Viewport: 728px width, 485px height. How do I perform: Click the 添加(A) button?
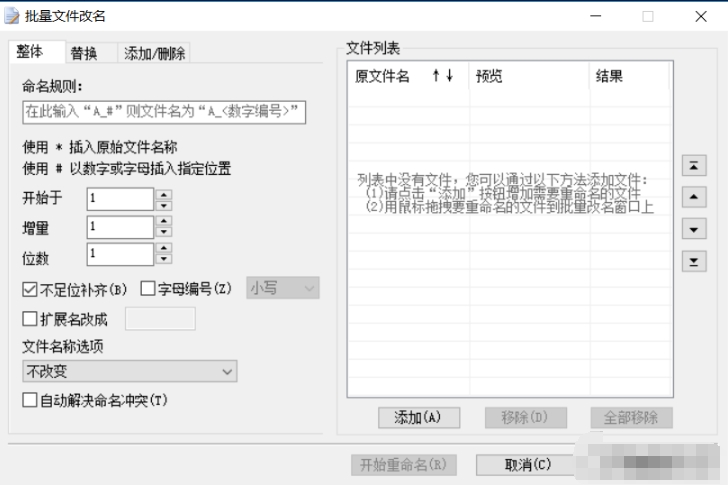point(419,418)
